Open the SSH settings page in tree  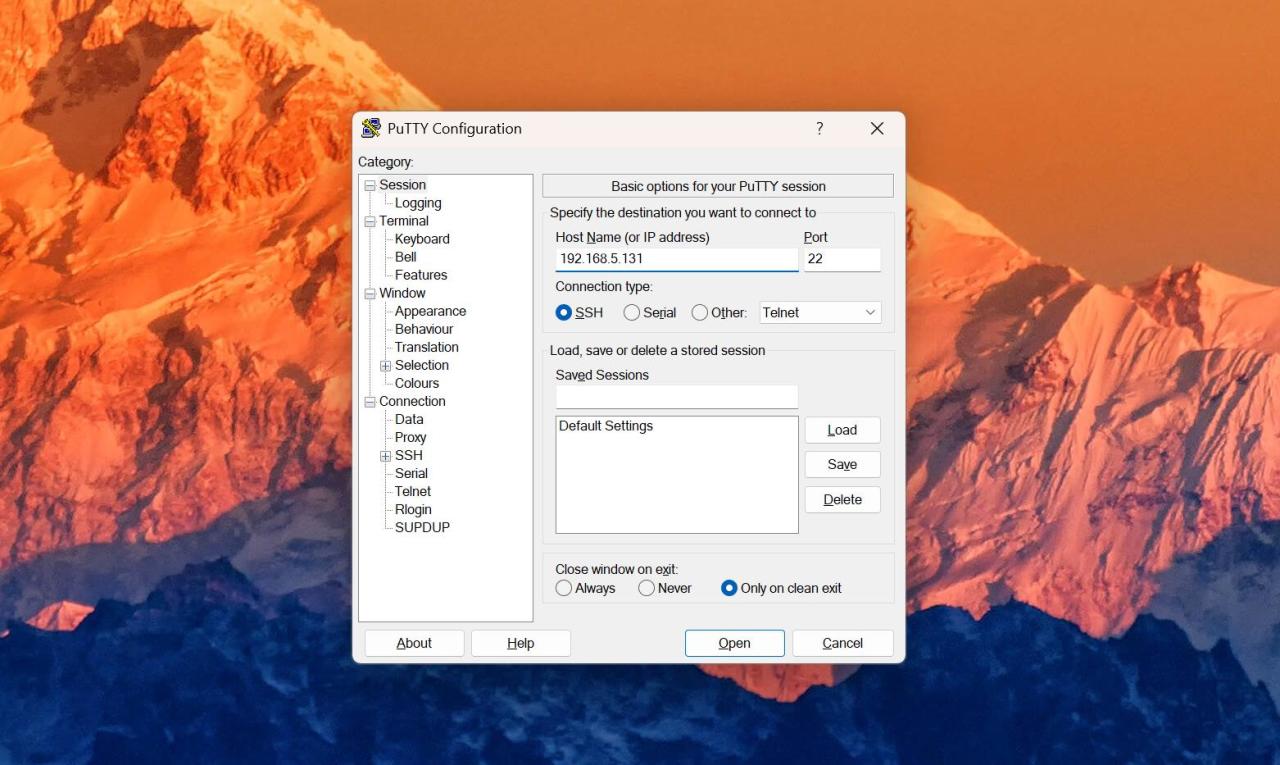pyautogui.click(x=409, y=455)
